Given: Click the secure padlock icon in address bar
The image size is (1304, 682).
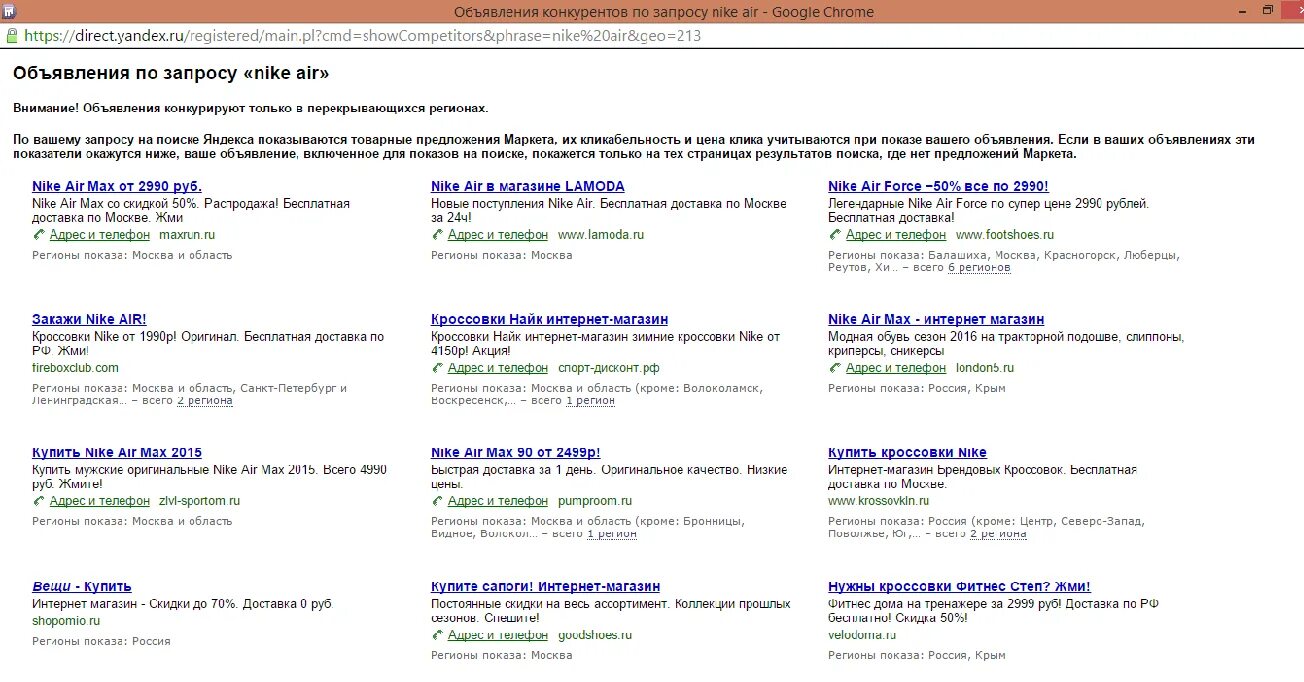Looking at the screenshot, I should [11, 35].
